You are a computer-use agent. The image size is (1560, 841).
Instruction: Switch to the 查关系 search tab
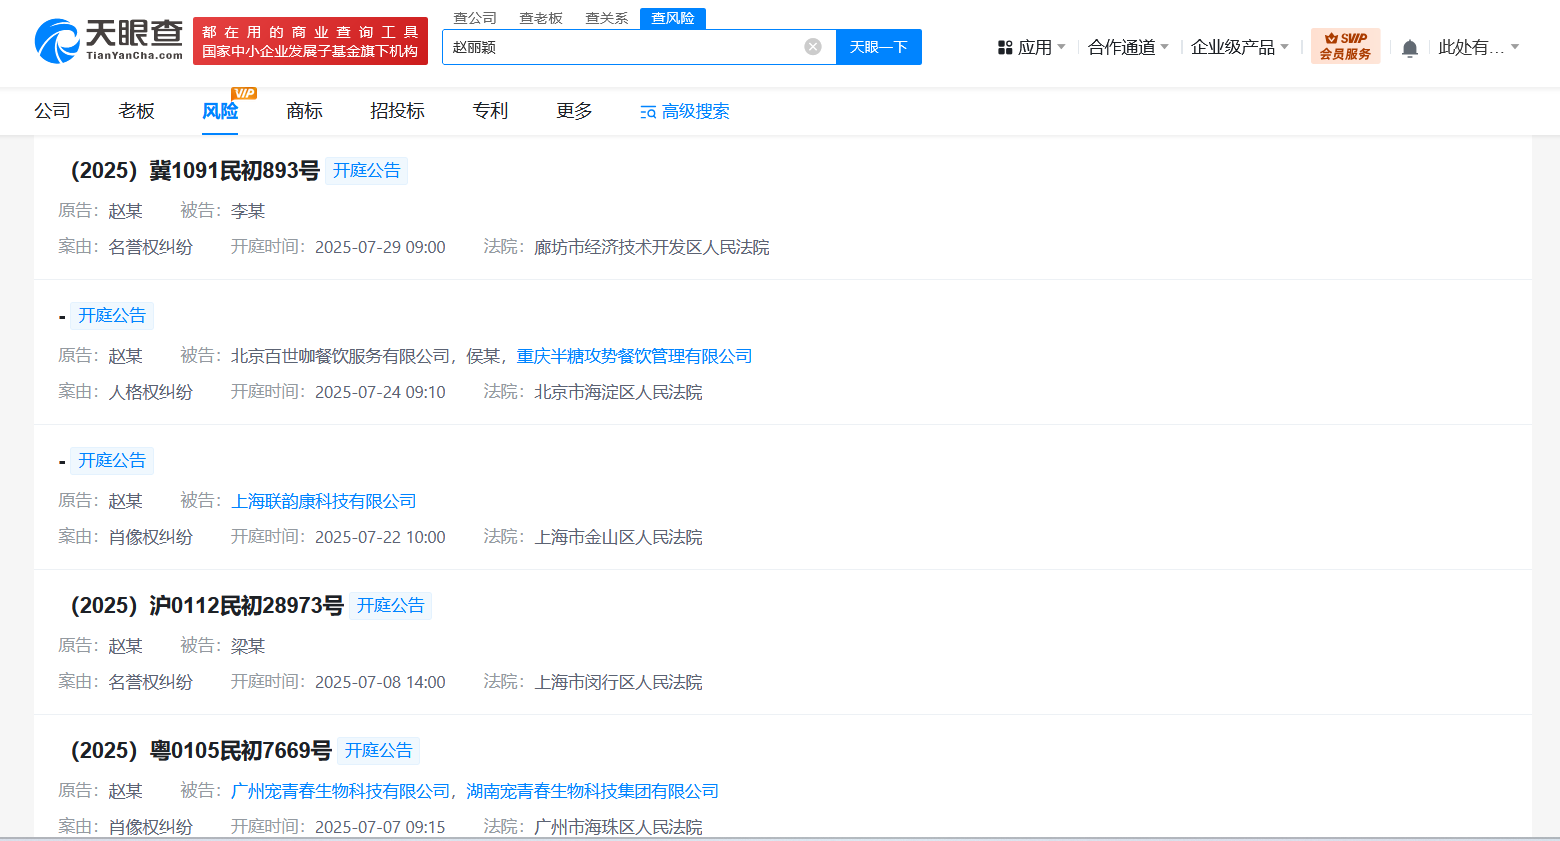pyautogui.click(x=607, y=18)
